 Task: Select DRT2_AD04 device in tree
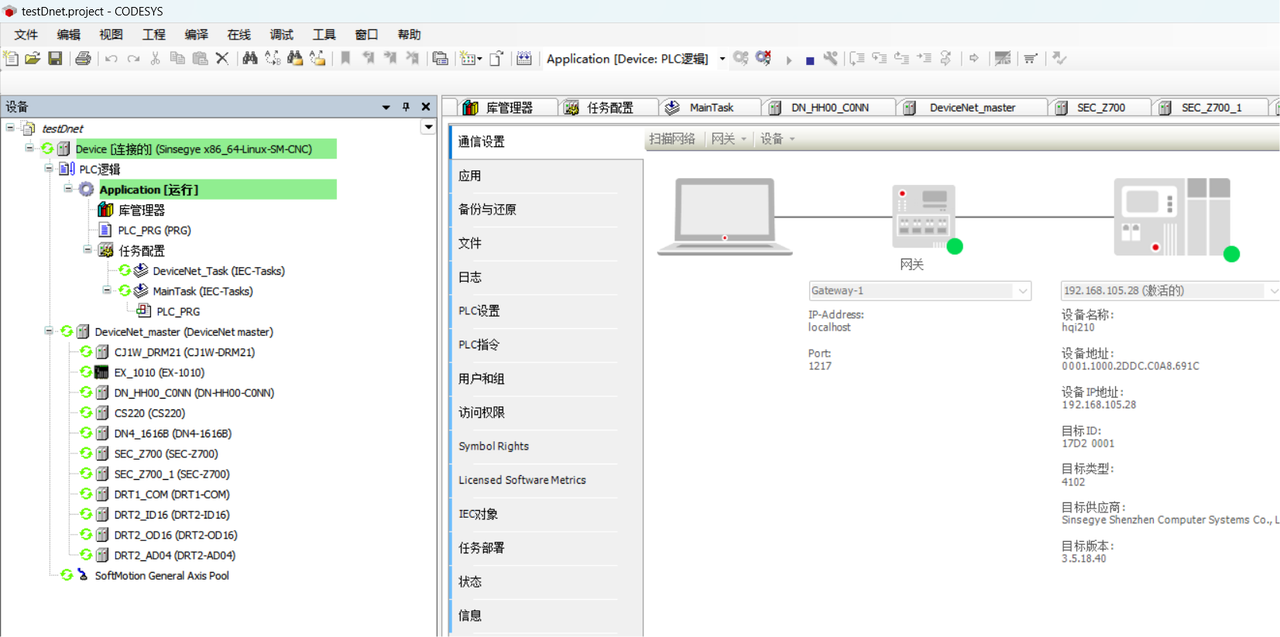point(174,555)
